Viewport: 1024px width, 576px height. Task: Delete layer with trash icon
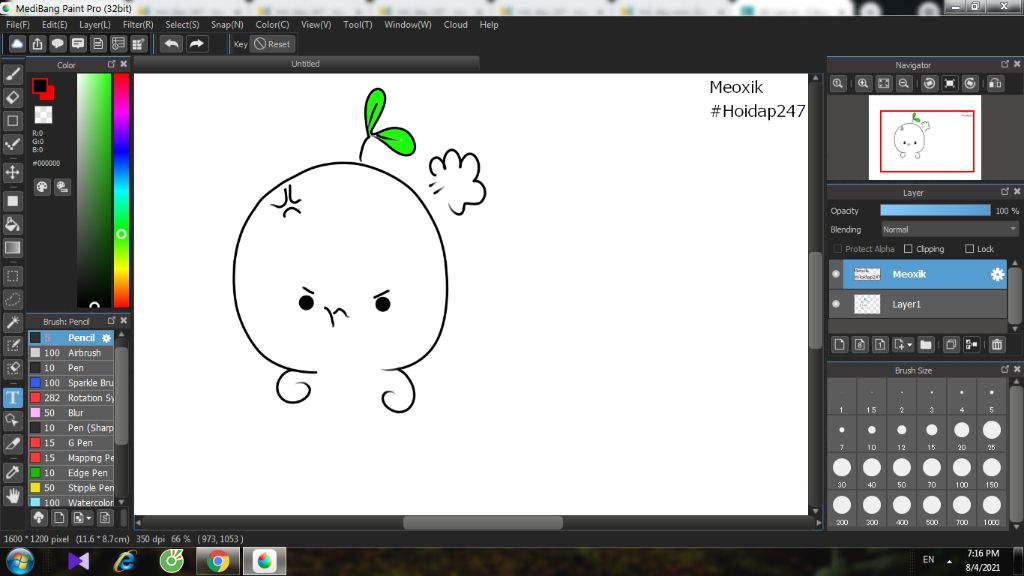pyautogui.click(x=997, y=344)
